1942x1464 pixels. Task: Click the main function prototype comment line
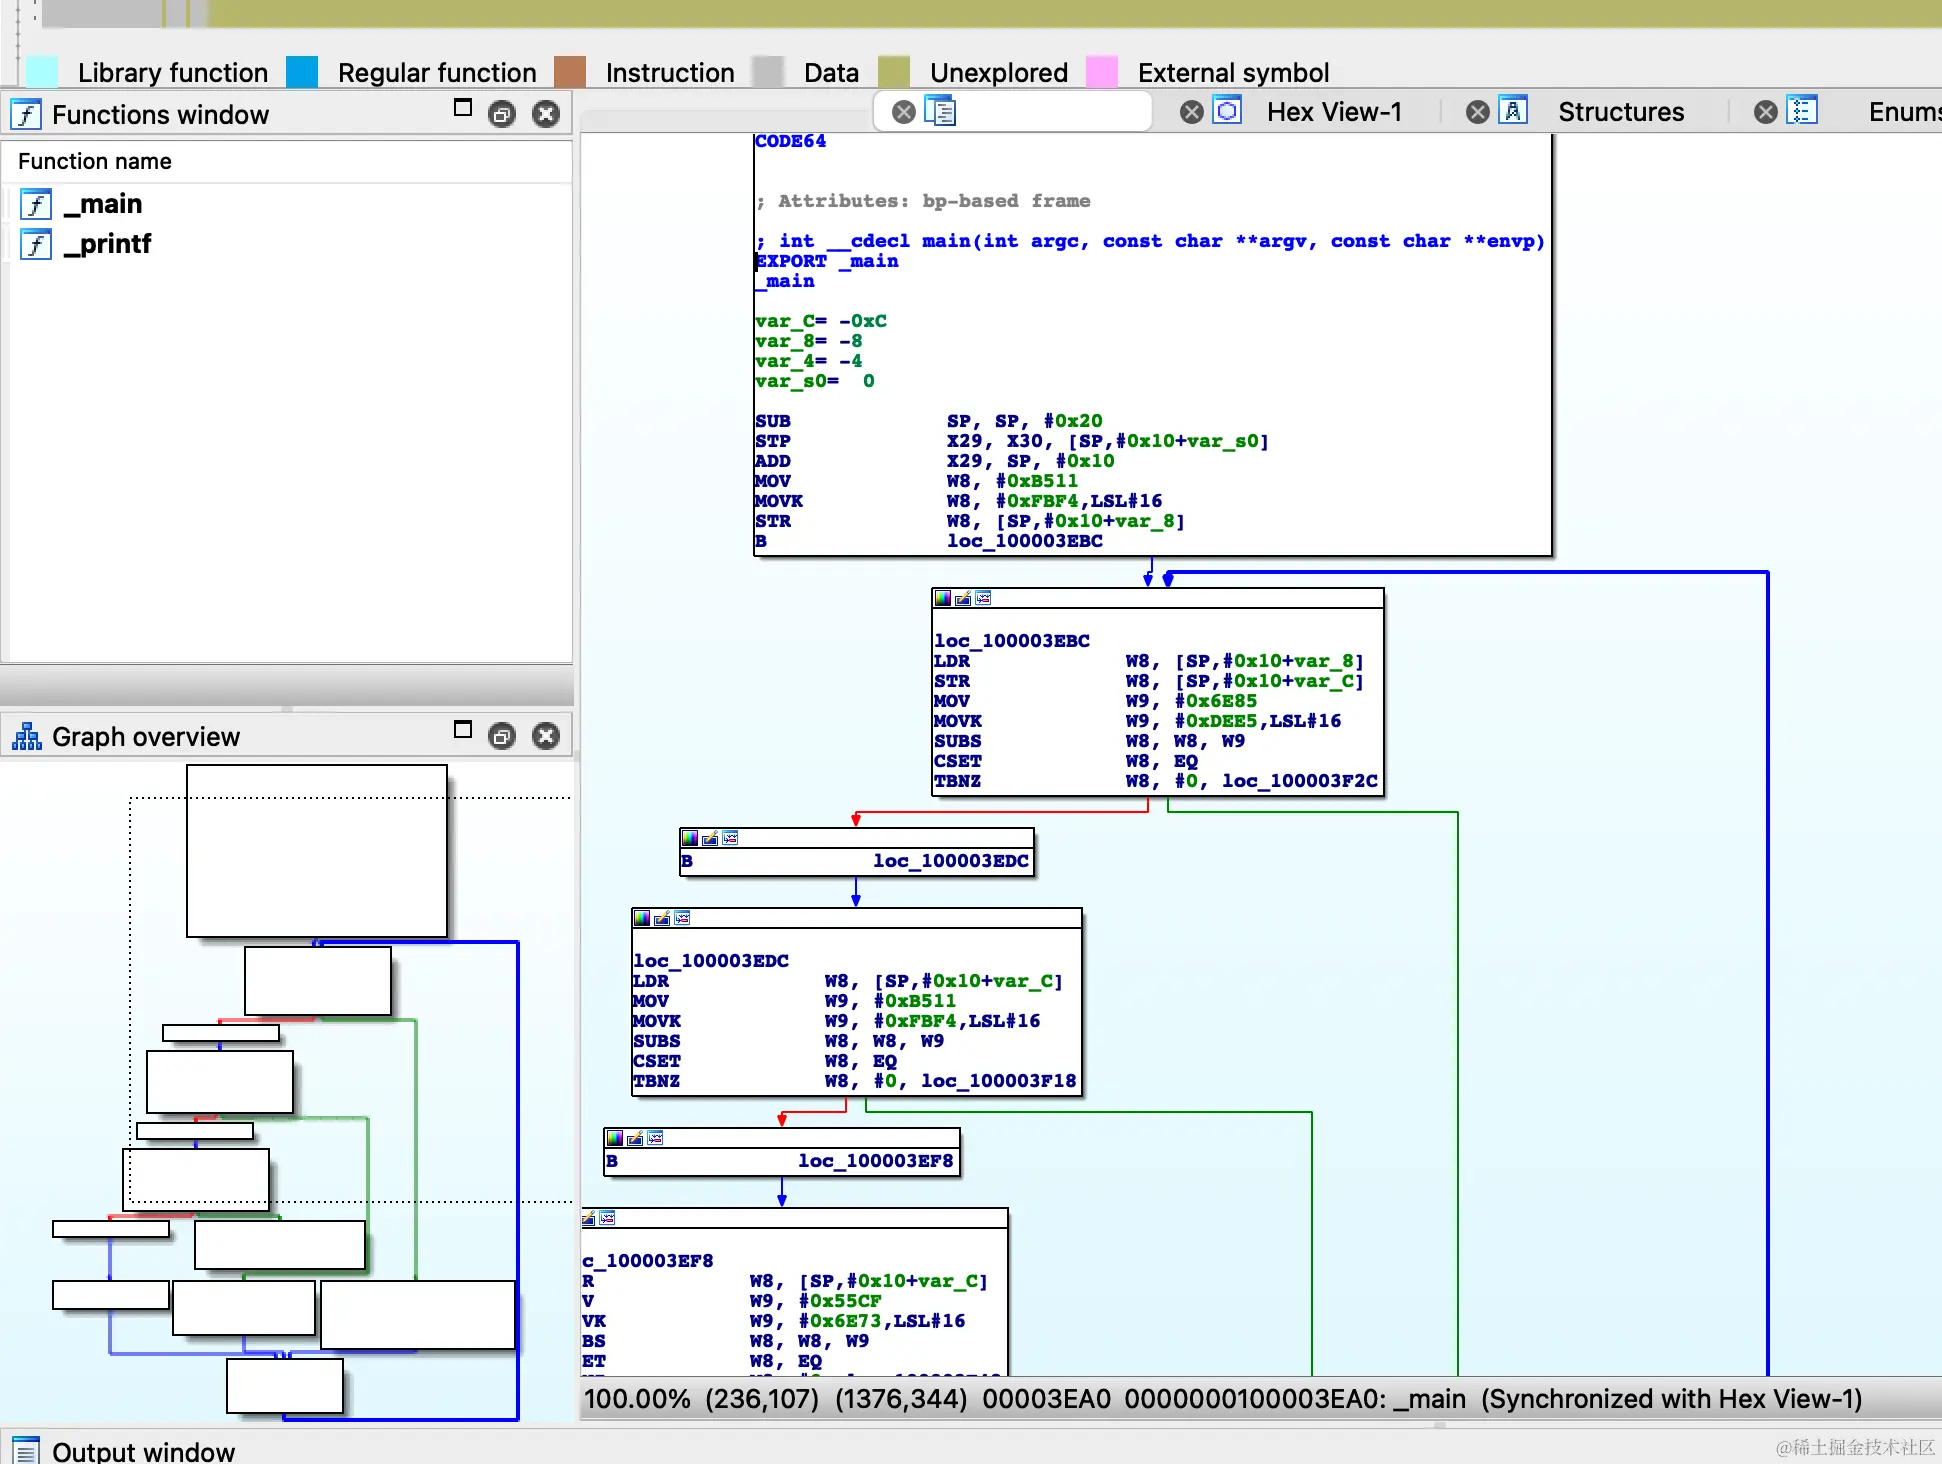tap(1150, 241)
